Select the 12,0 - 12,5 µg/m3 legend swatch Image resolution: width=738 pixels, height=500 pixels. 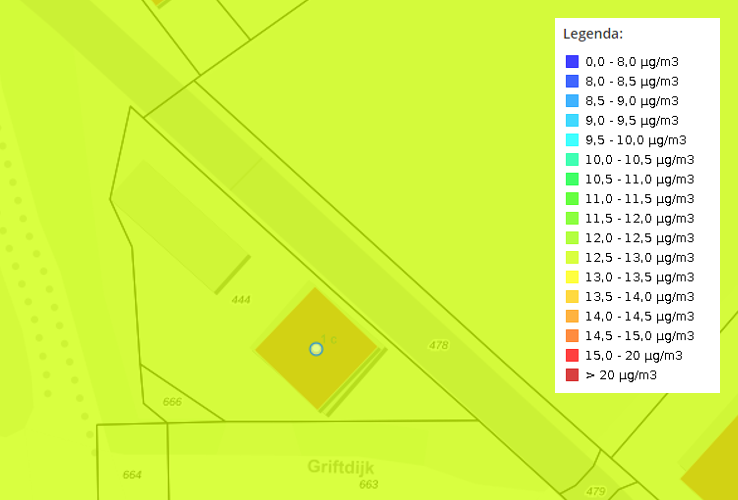pos(572,238)
